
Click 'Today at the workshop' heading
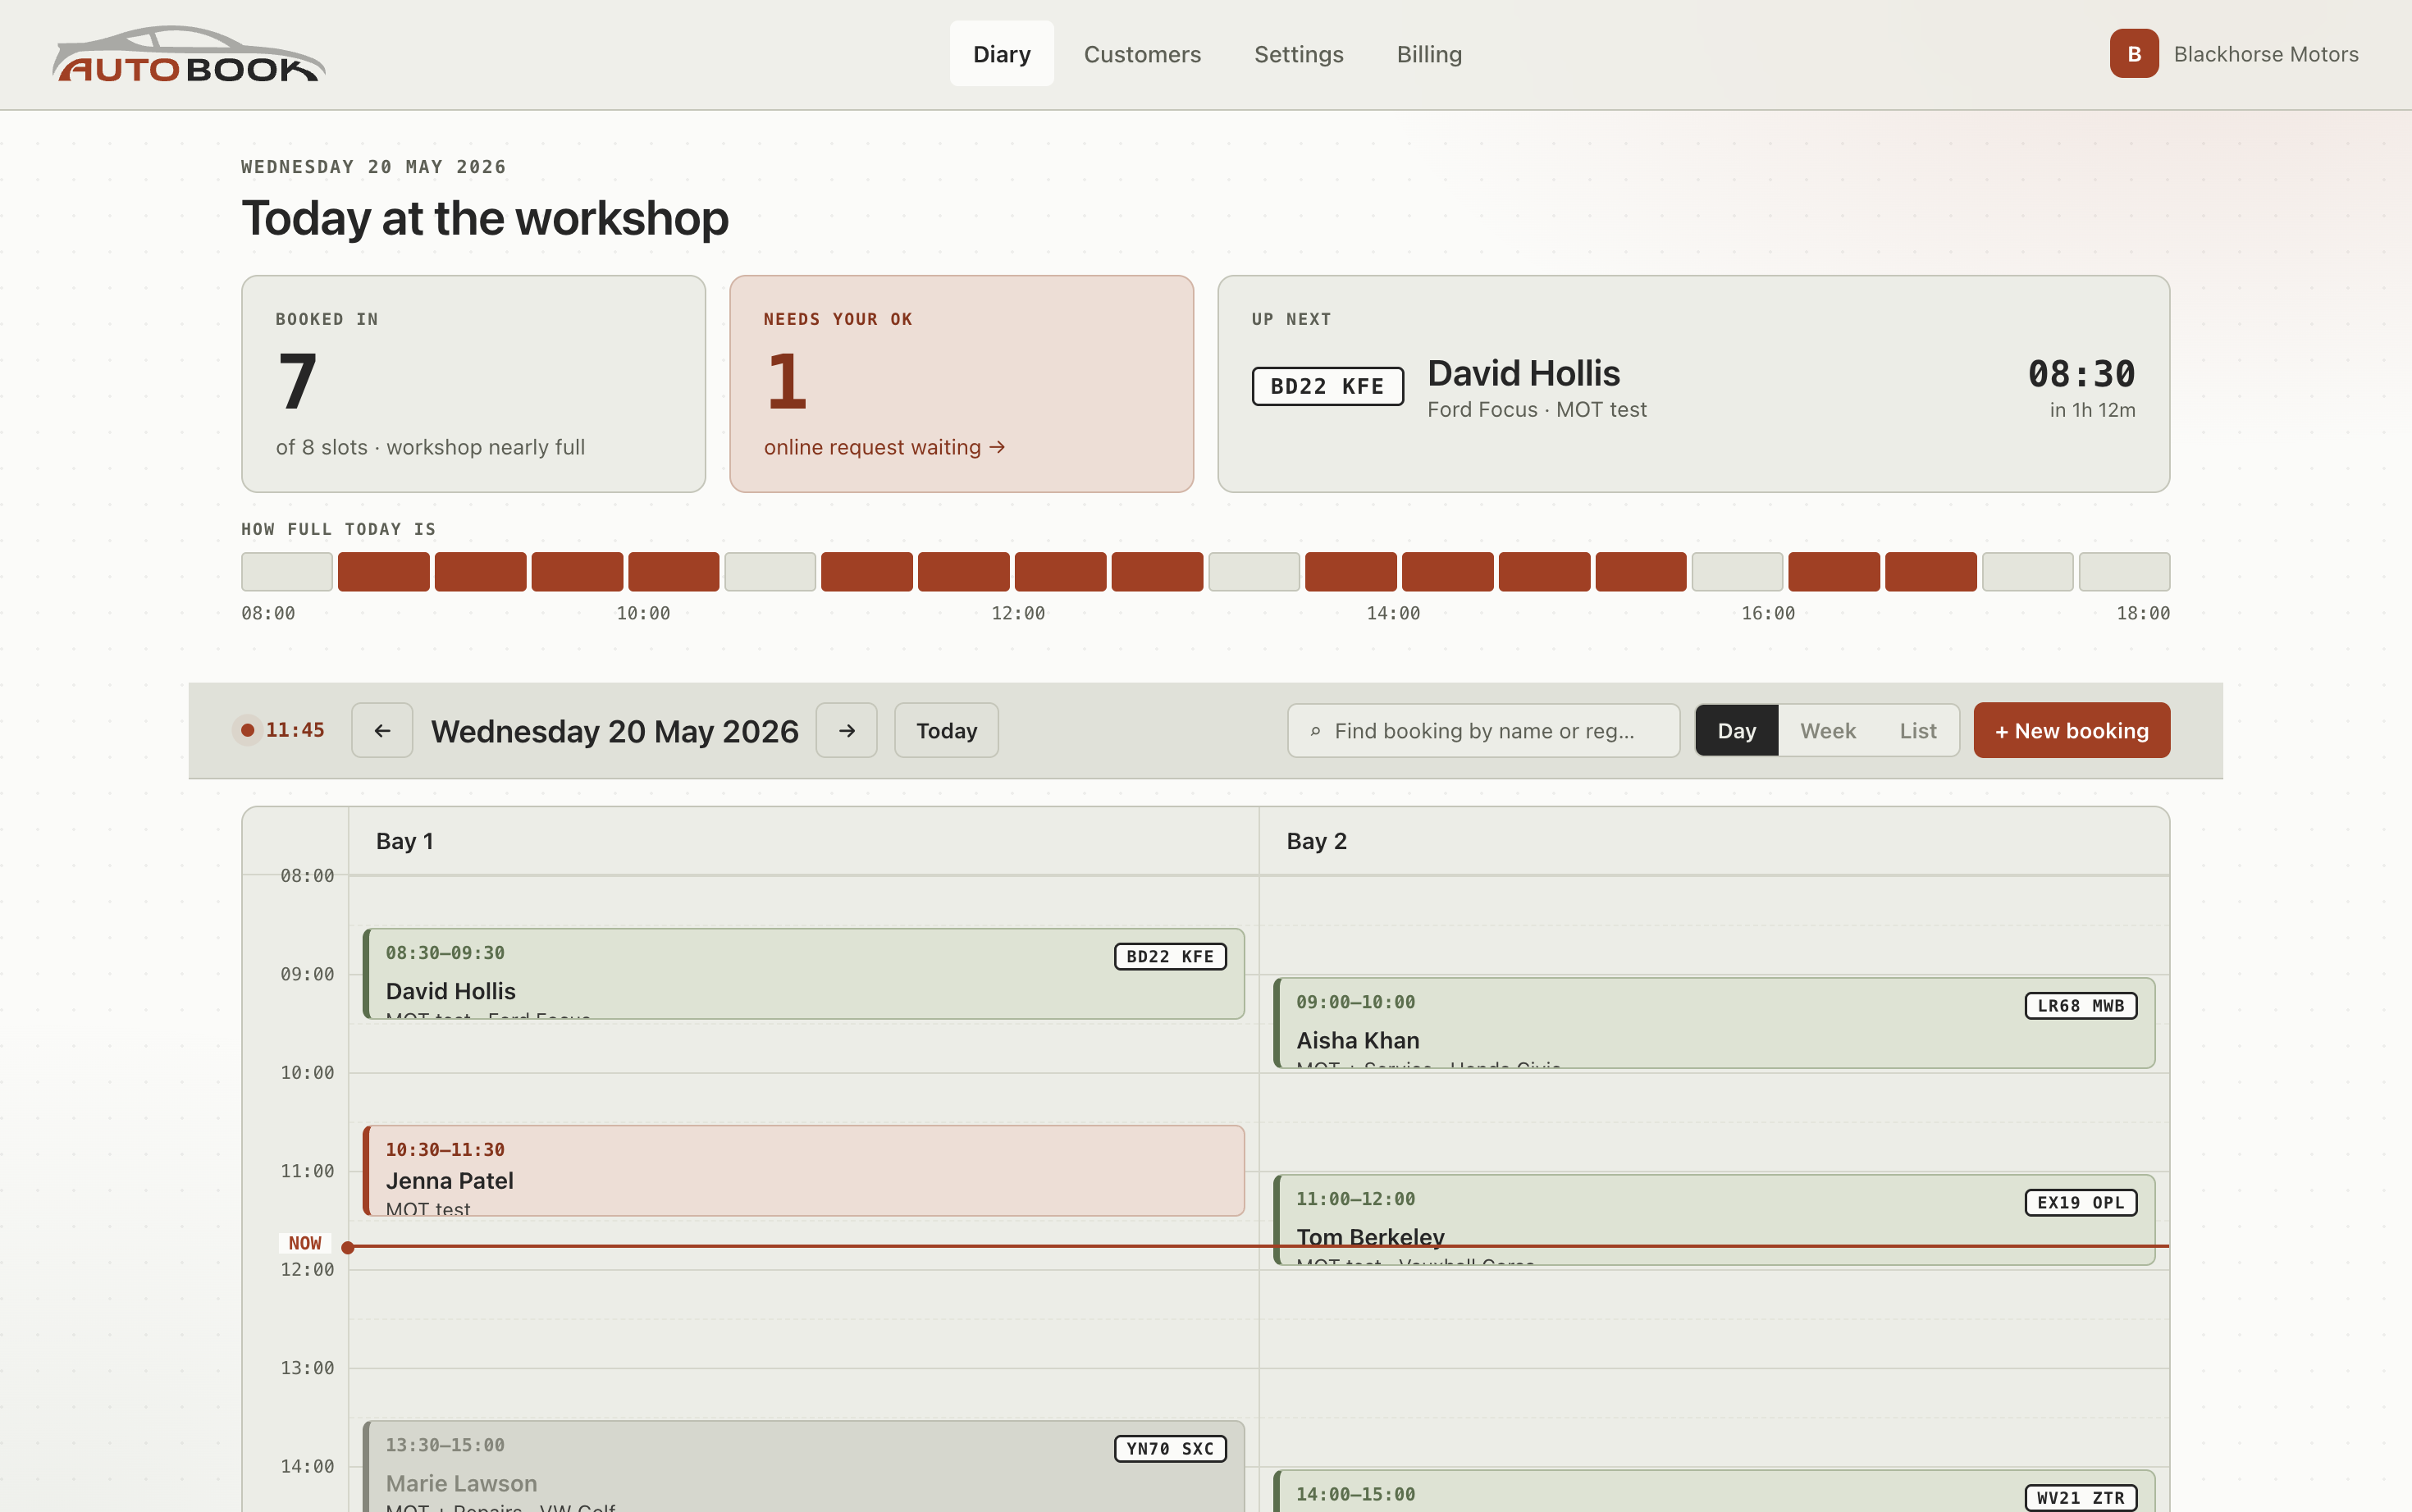[x=485, y=218]
